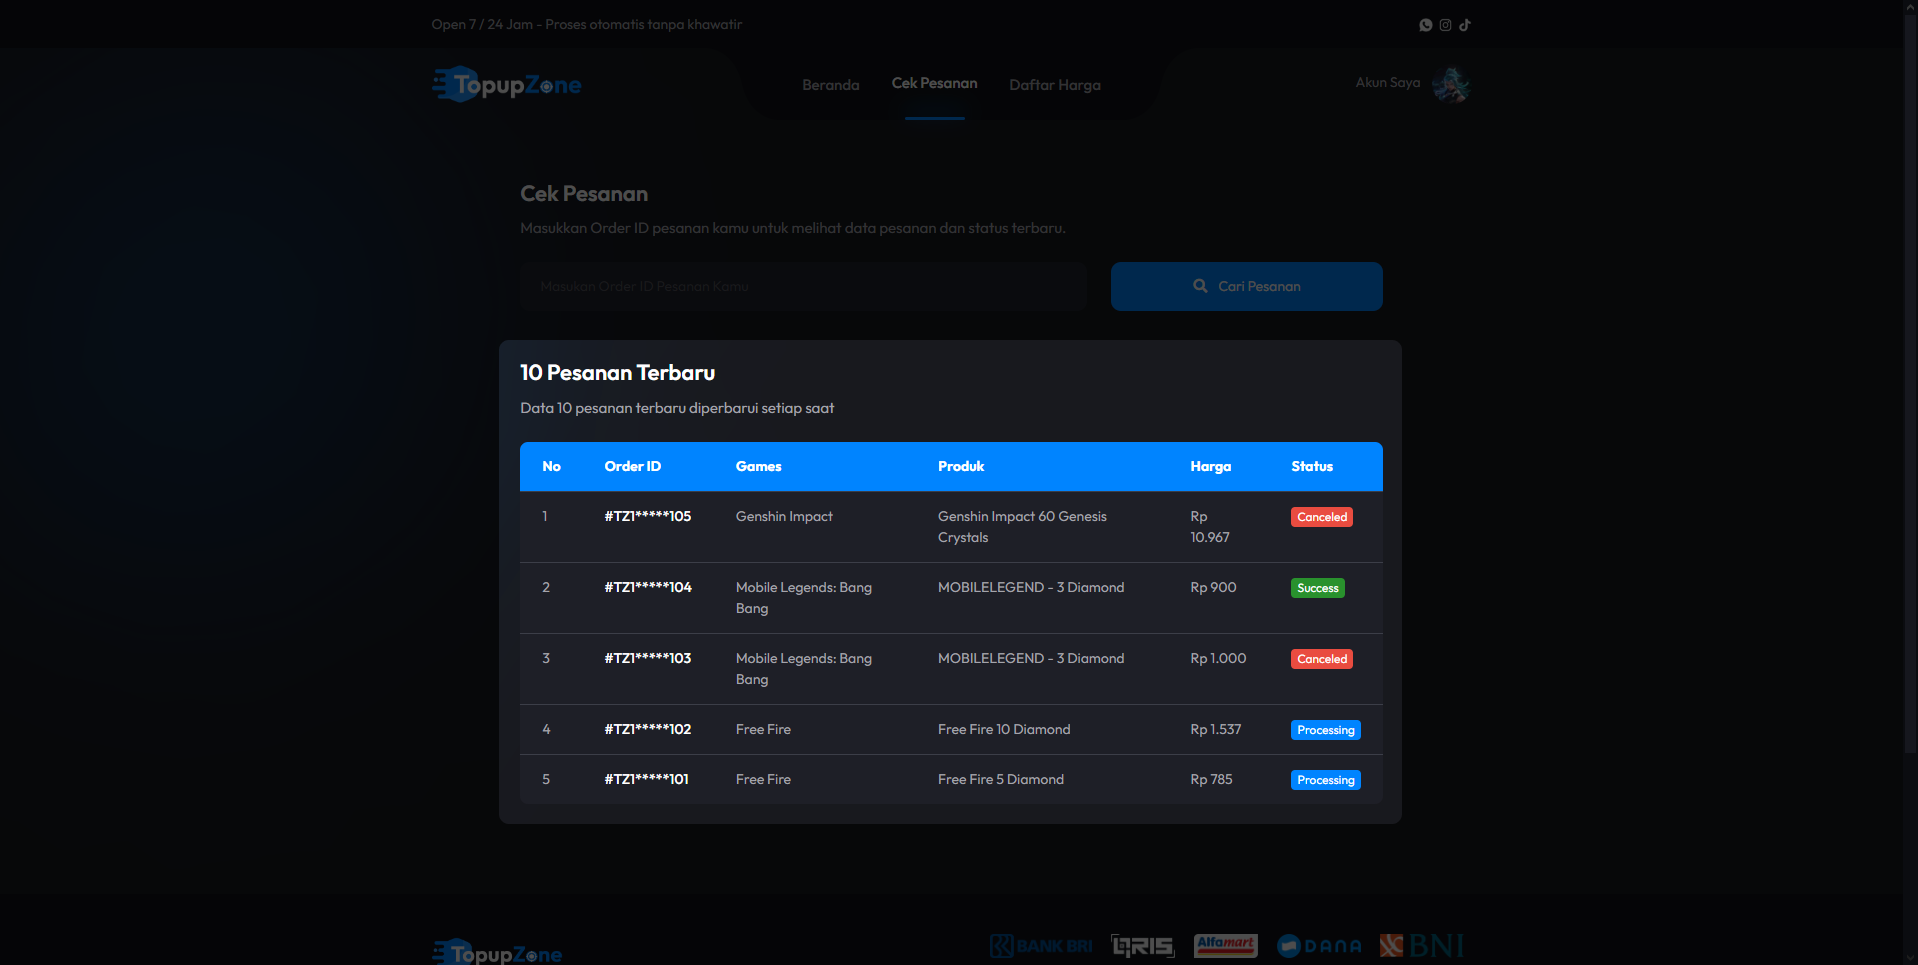Click the footer TopupZone logo

pyautogui.click(x=497, y=953)
